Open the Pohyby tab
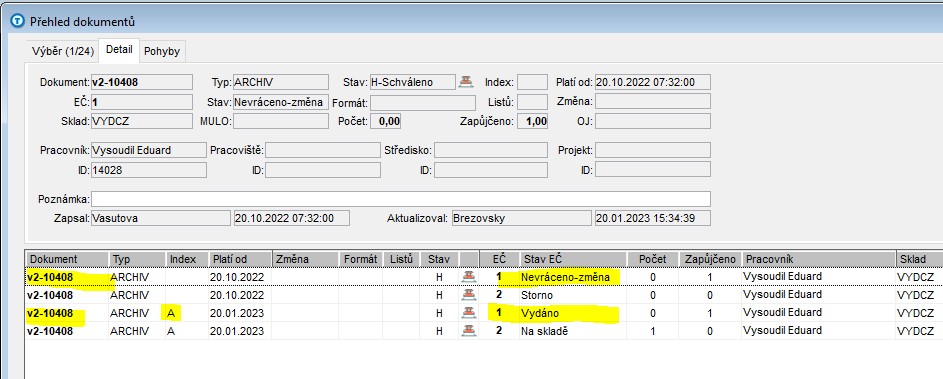This screenshot has height=379, width=943. [162, 51]
